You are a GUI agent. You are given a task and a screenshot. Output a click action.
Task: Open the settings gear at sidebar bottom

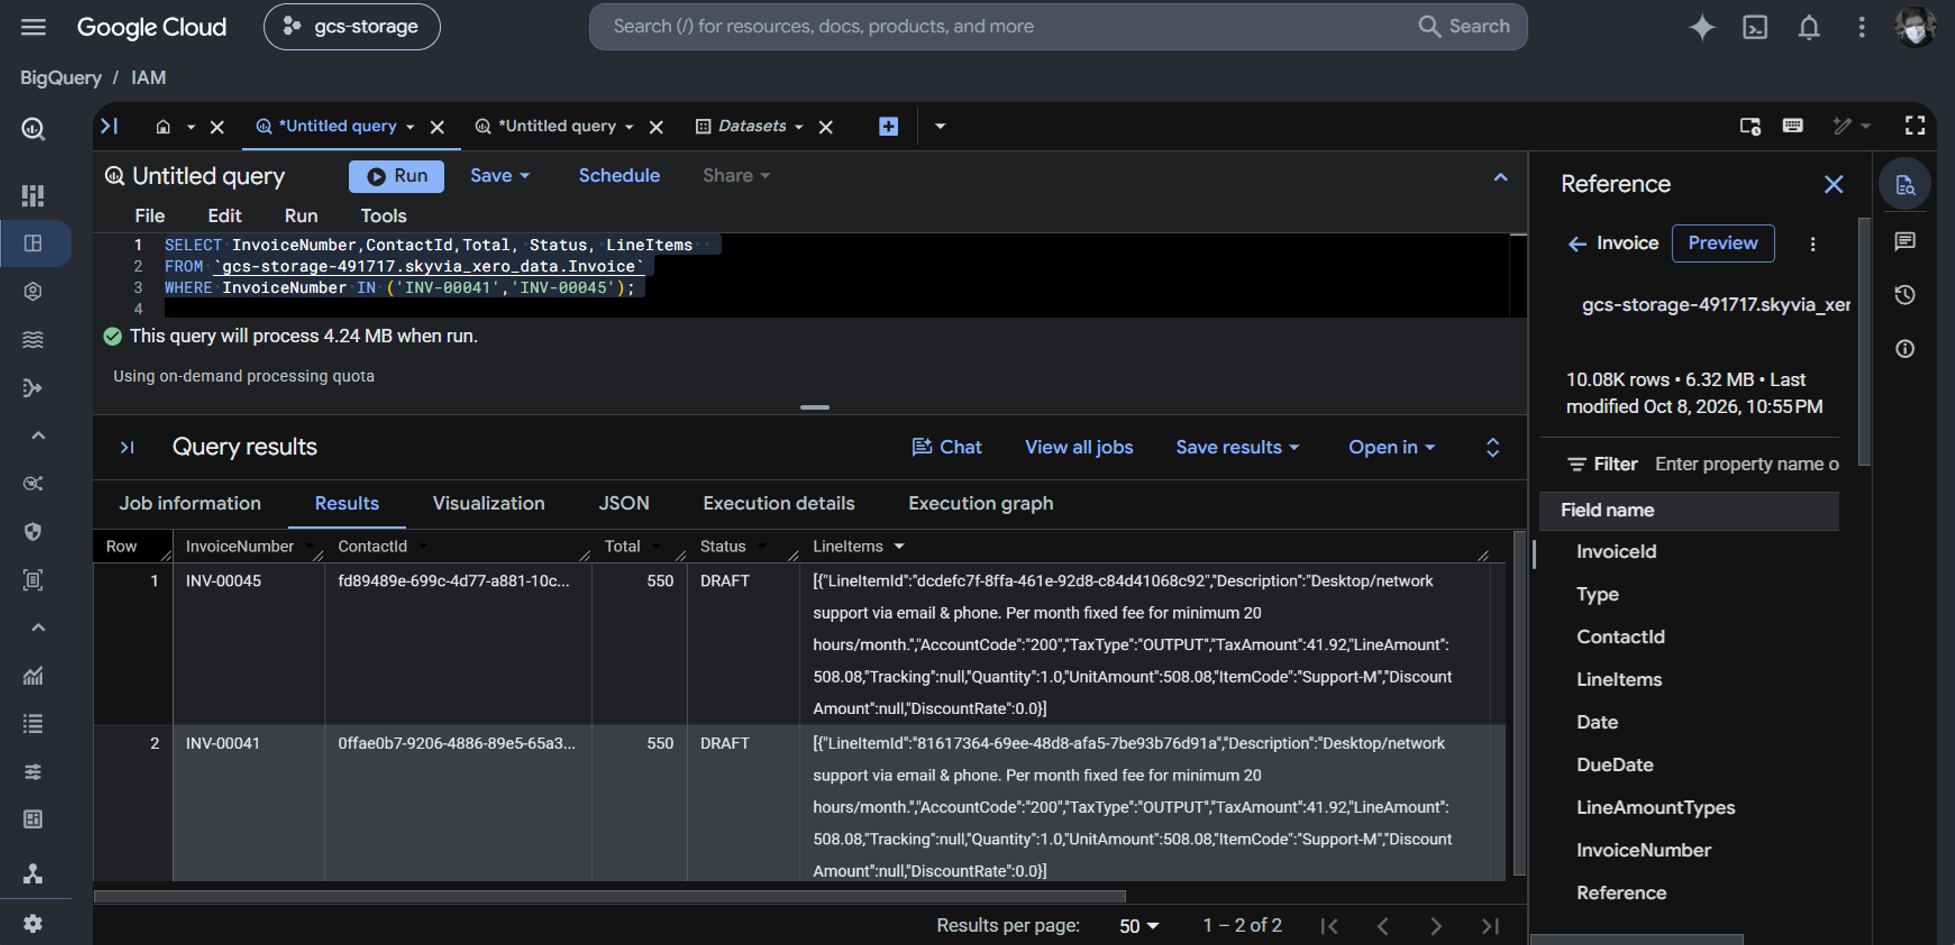[x=33, y=923]
